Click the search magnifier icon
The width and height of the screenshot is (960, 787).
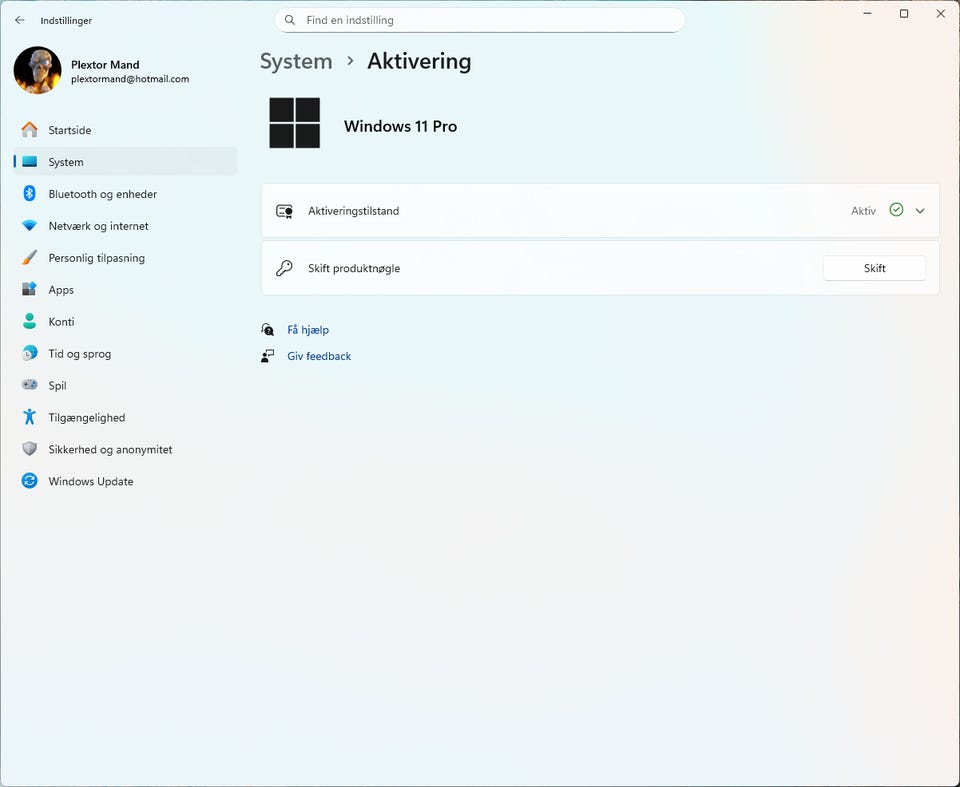click(x=290, y=20)
